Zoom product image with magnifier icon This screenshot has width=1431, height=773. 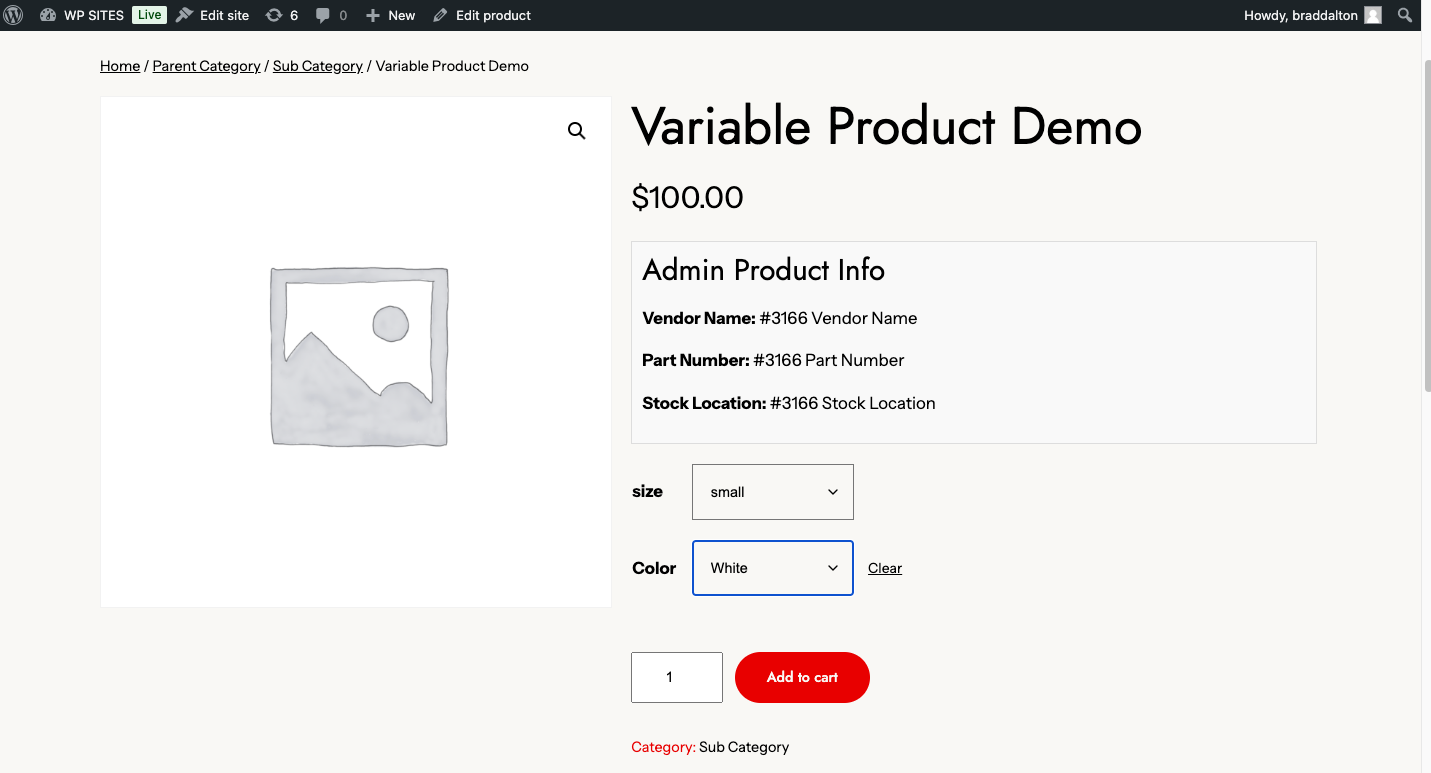pyautogui.click(x=577, y=131)
